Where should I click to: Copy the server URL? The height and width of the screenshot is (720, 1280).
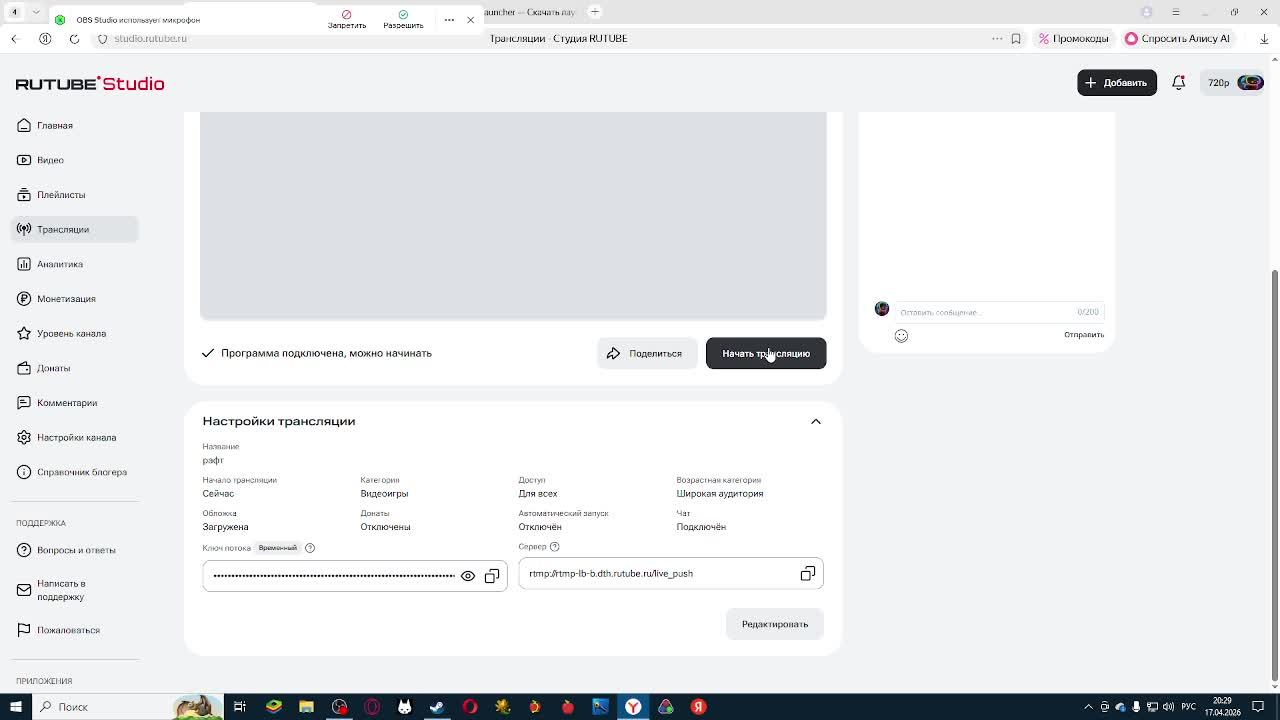click(808, 574)
